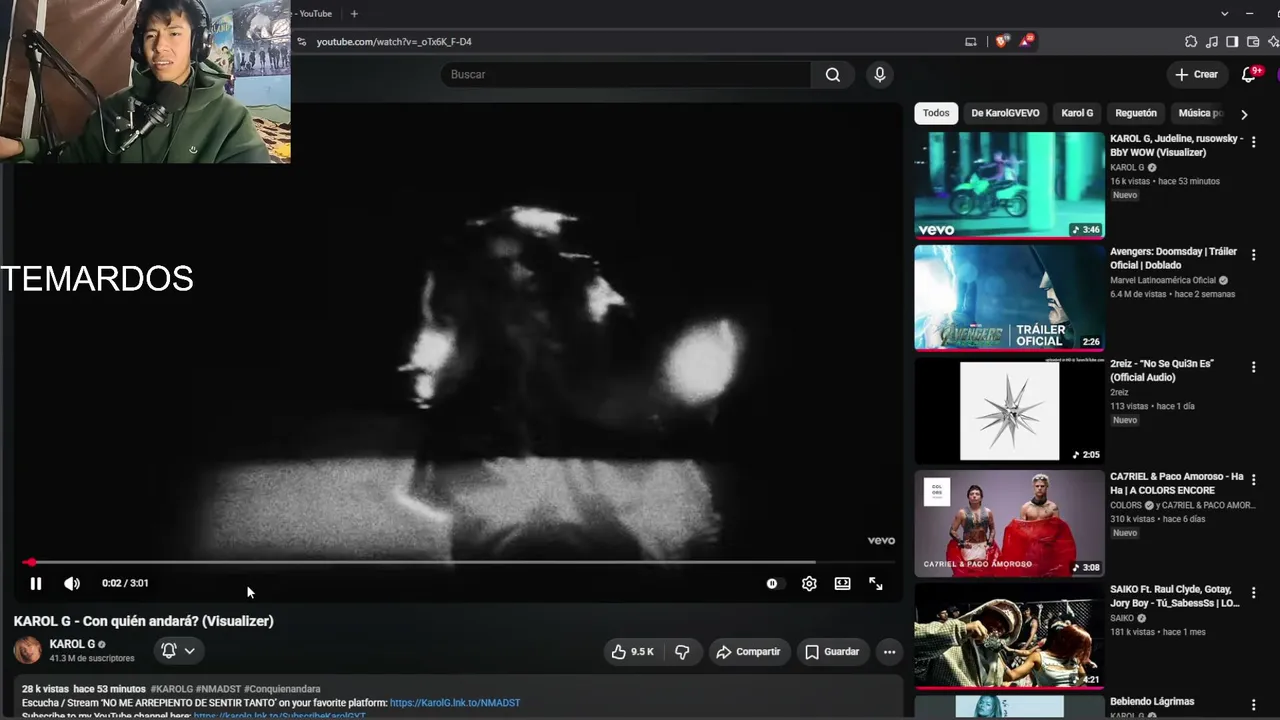Open the BbY WOW Visualizer video thumbnail
The image size is (1280, 720).
[1009, 185]
